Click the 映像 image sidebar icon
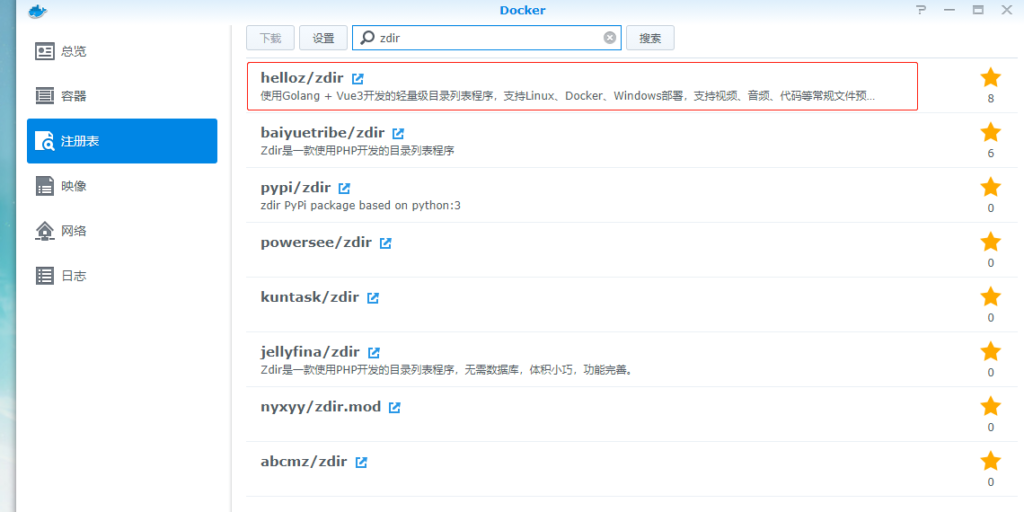The width and height of the screenshot is (1024, 512). (44, 186)
